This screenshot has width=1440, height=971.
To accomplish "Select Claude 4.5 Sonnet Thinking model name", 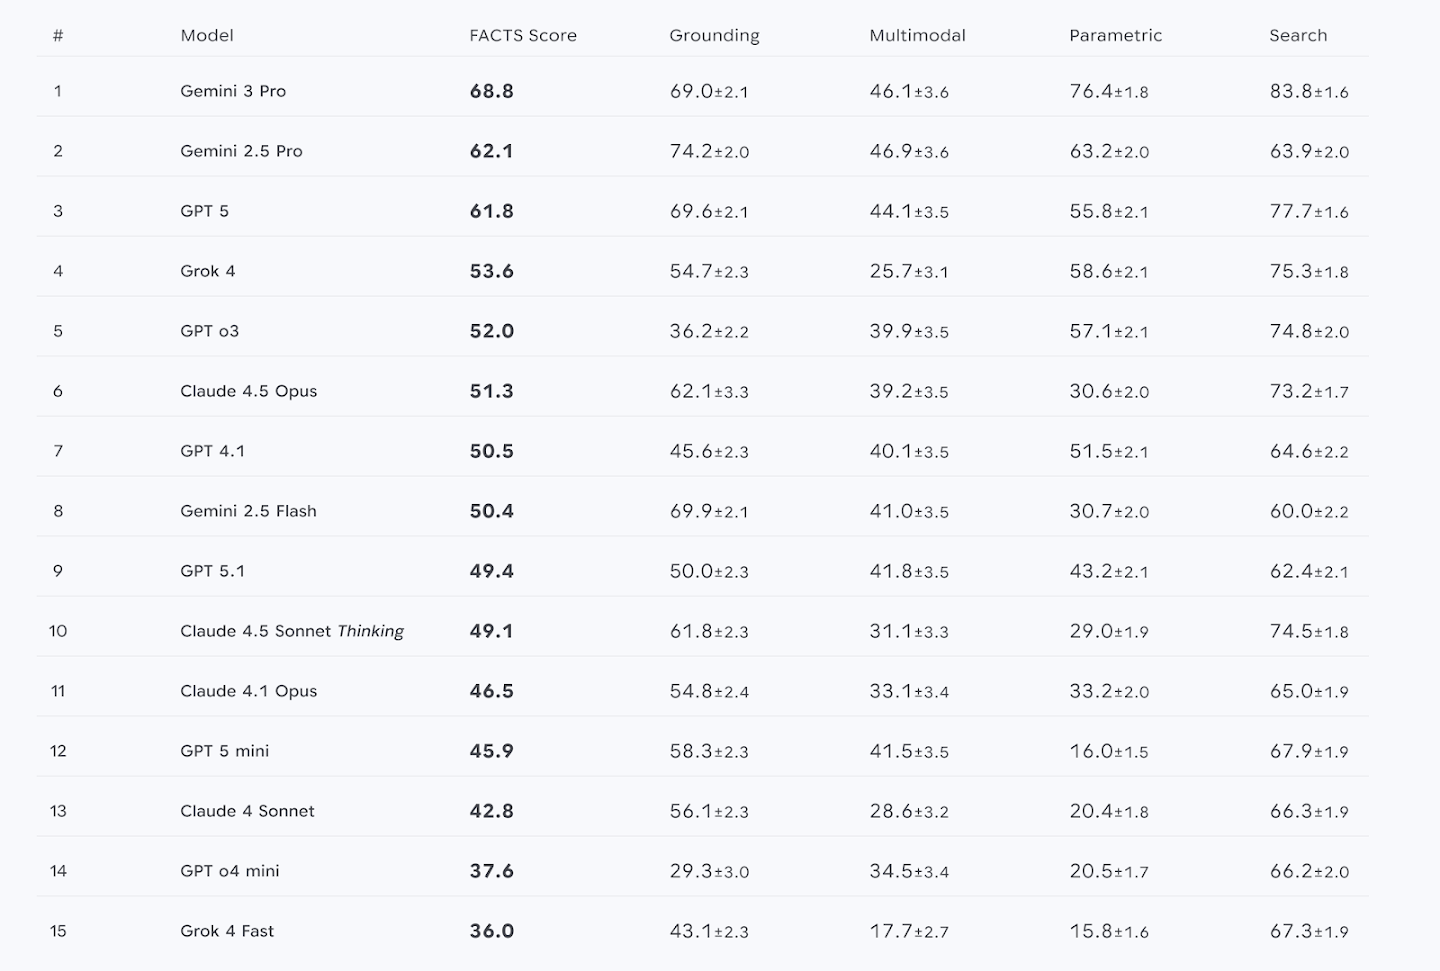I will pyautogui.click(x=292, y=631).
